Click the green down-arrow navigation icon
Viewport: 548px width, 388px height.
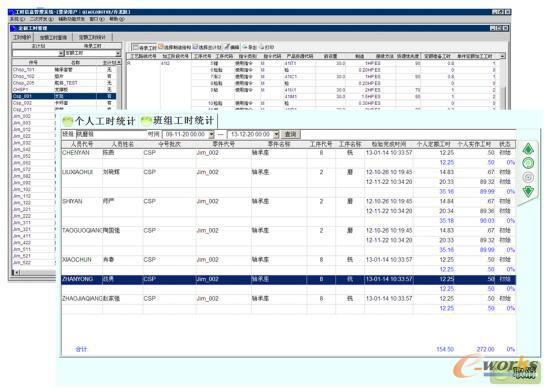pos(528,192)
